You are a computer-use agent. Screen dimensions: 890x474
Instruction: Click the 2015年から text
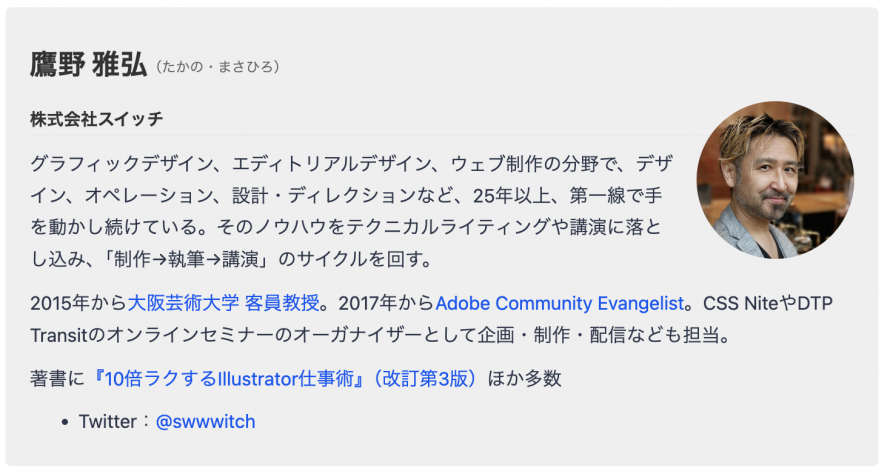(78, 303)
